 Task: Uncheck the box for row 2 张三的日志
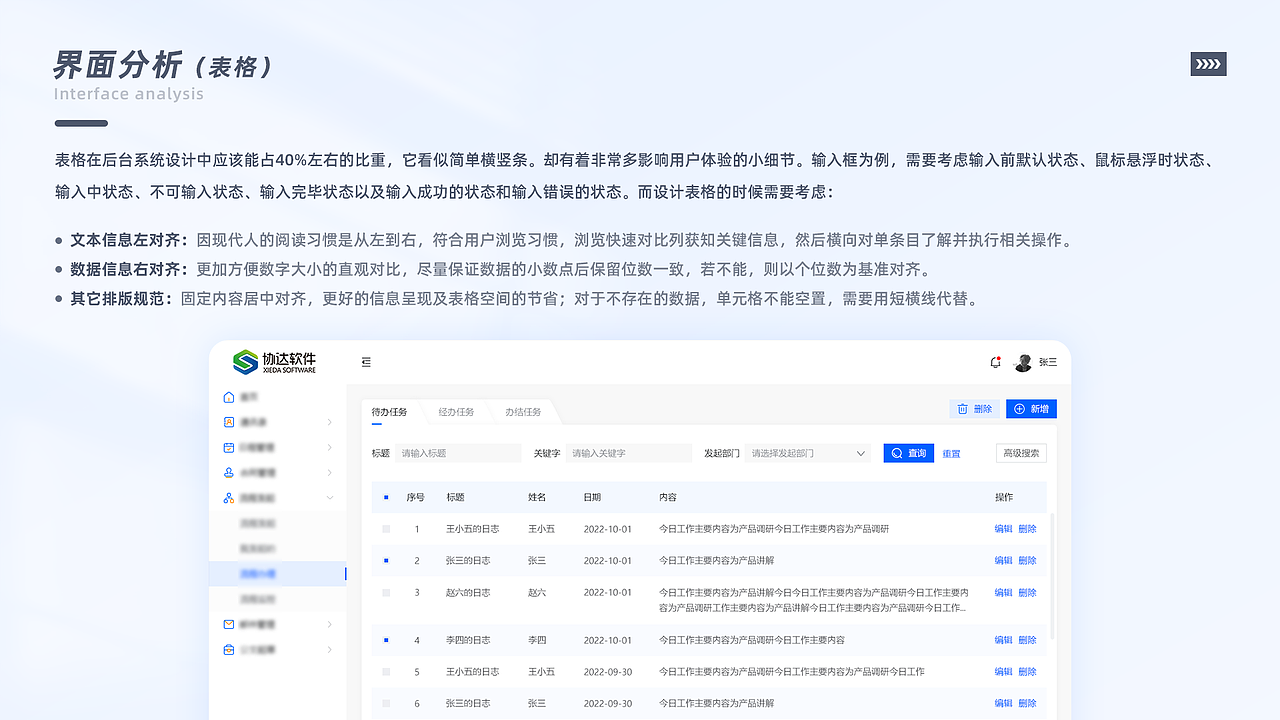386,561
